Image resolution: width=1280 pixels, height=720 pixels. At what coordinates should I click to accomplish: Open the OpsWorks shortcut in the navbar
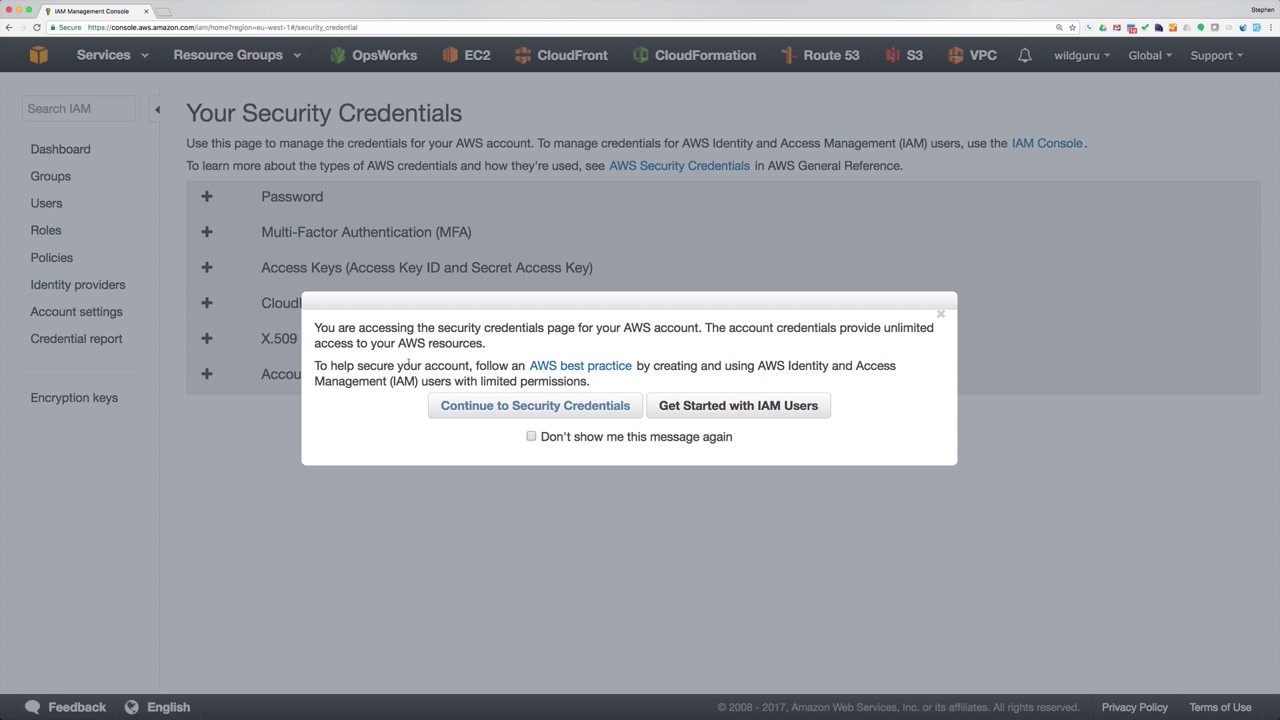tap(373, 55)
